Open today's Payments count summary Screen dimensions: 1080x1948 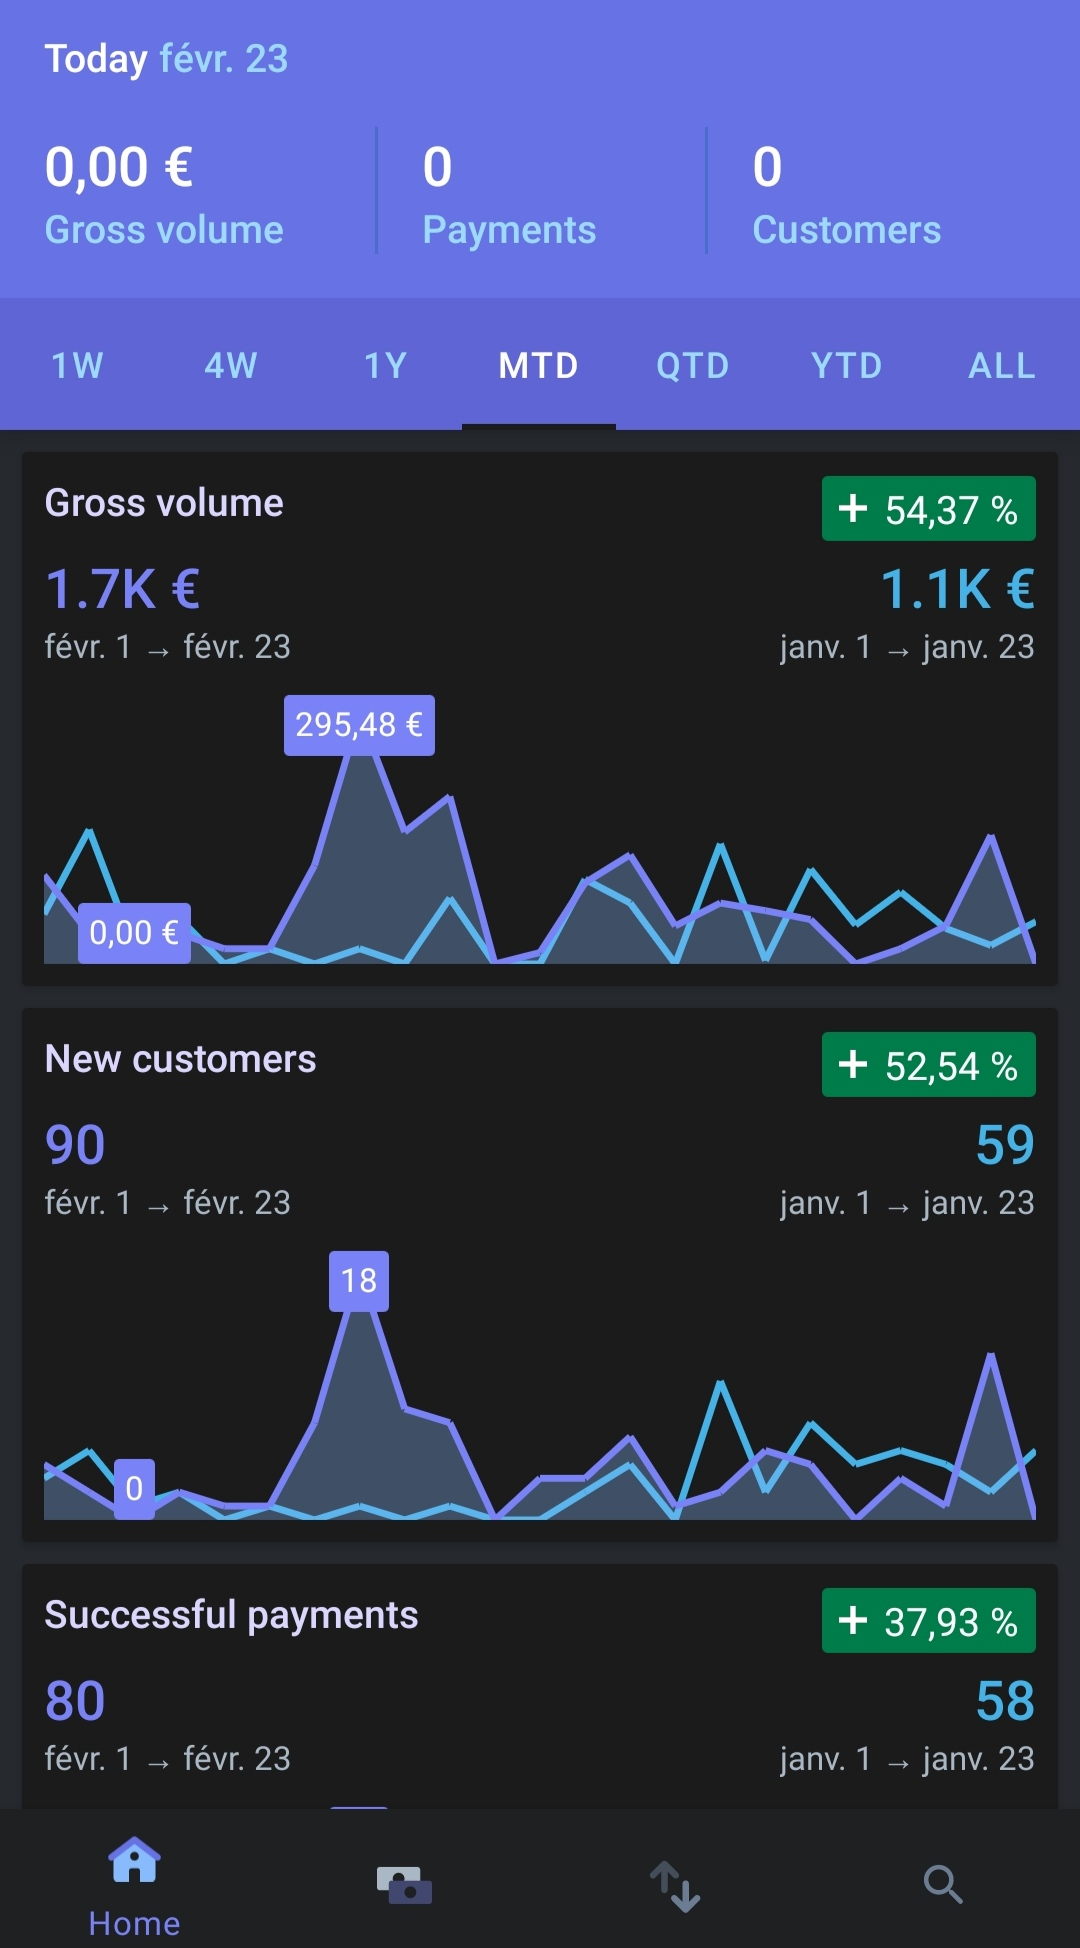[x=510, y=195]
